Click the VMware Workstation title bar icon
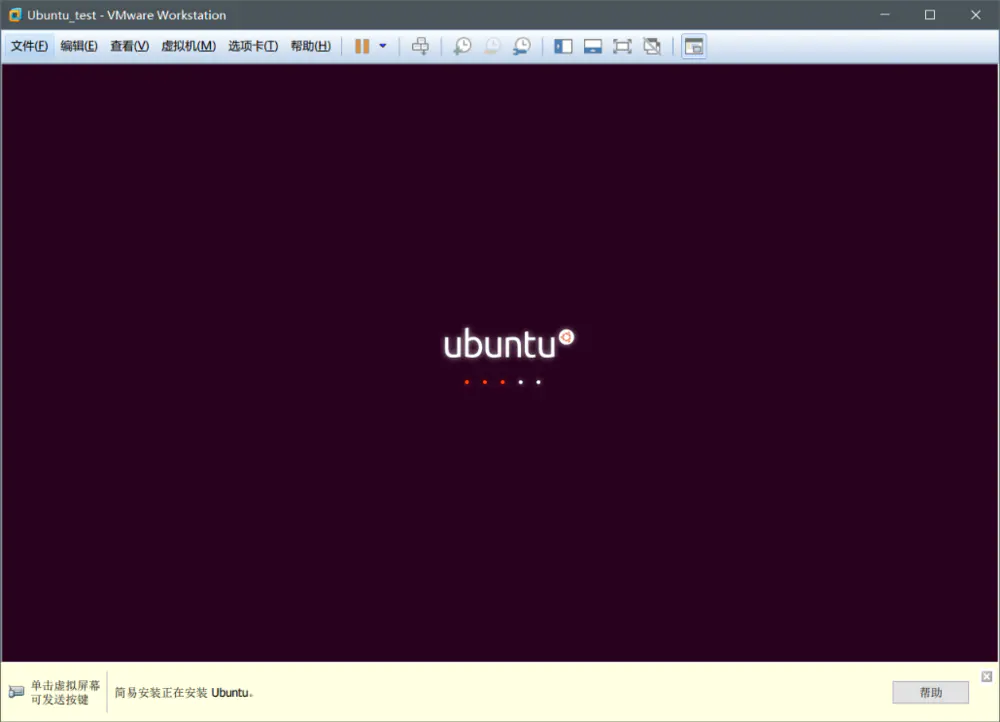 click(15, 15)
